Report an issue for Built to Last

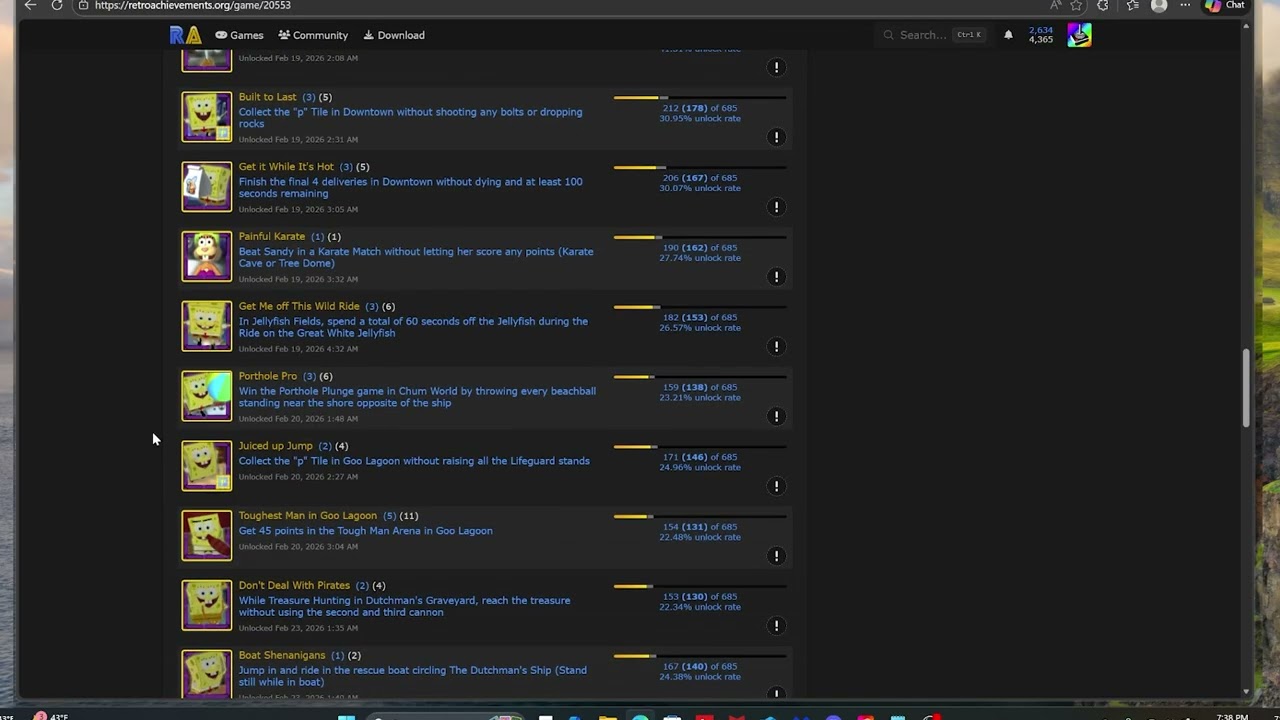[776, 137]
